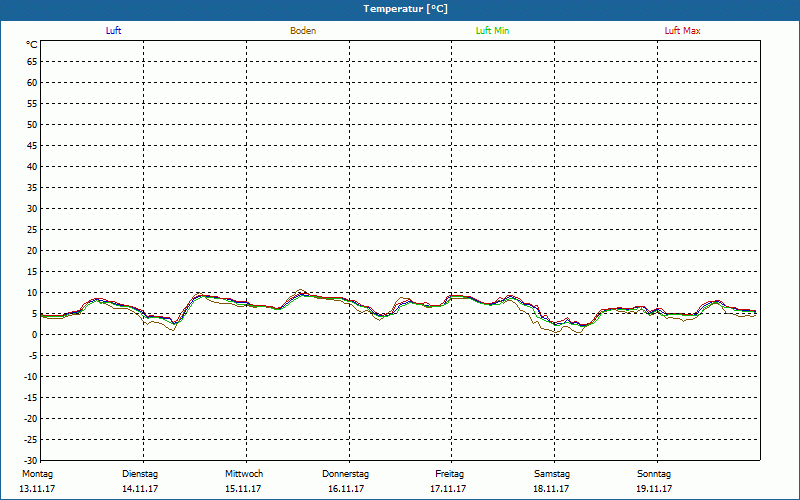Click the date '13.11.17'
The height and width of the screenshot is (500, 800).
pos(37,489)
